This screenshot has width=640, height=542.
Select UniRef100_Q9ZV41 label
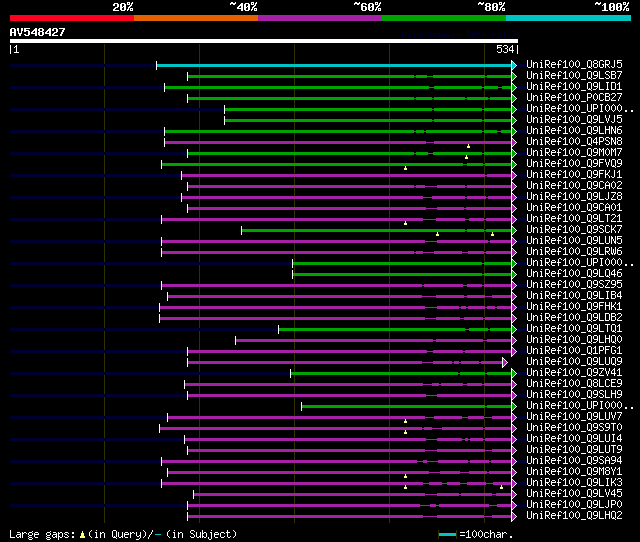[574, 373]
